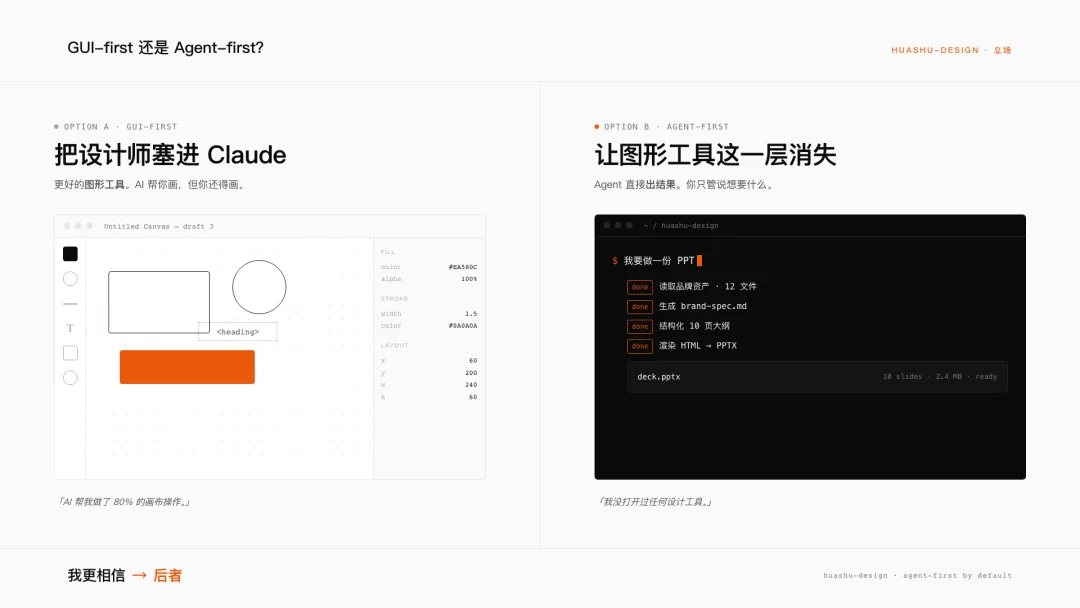Toggle the done badge next to 生成 brand-spec.md

click(x=640, y=307)
